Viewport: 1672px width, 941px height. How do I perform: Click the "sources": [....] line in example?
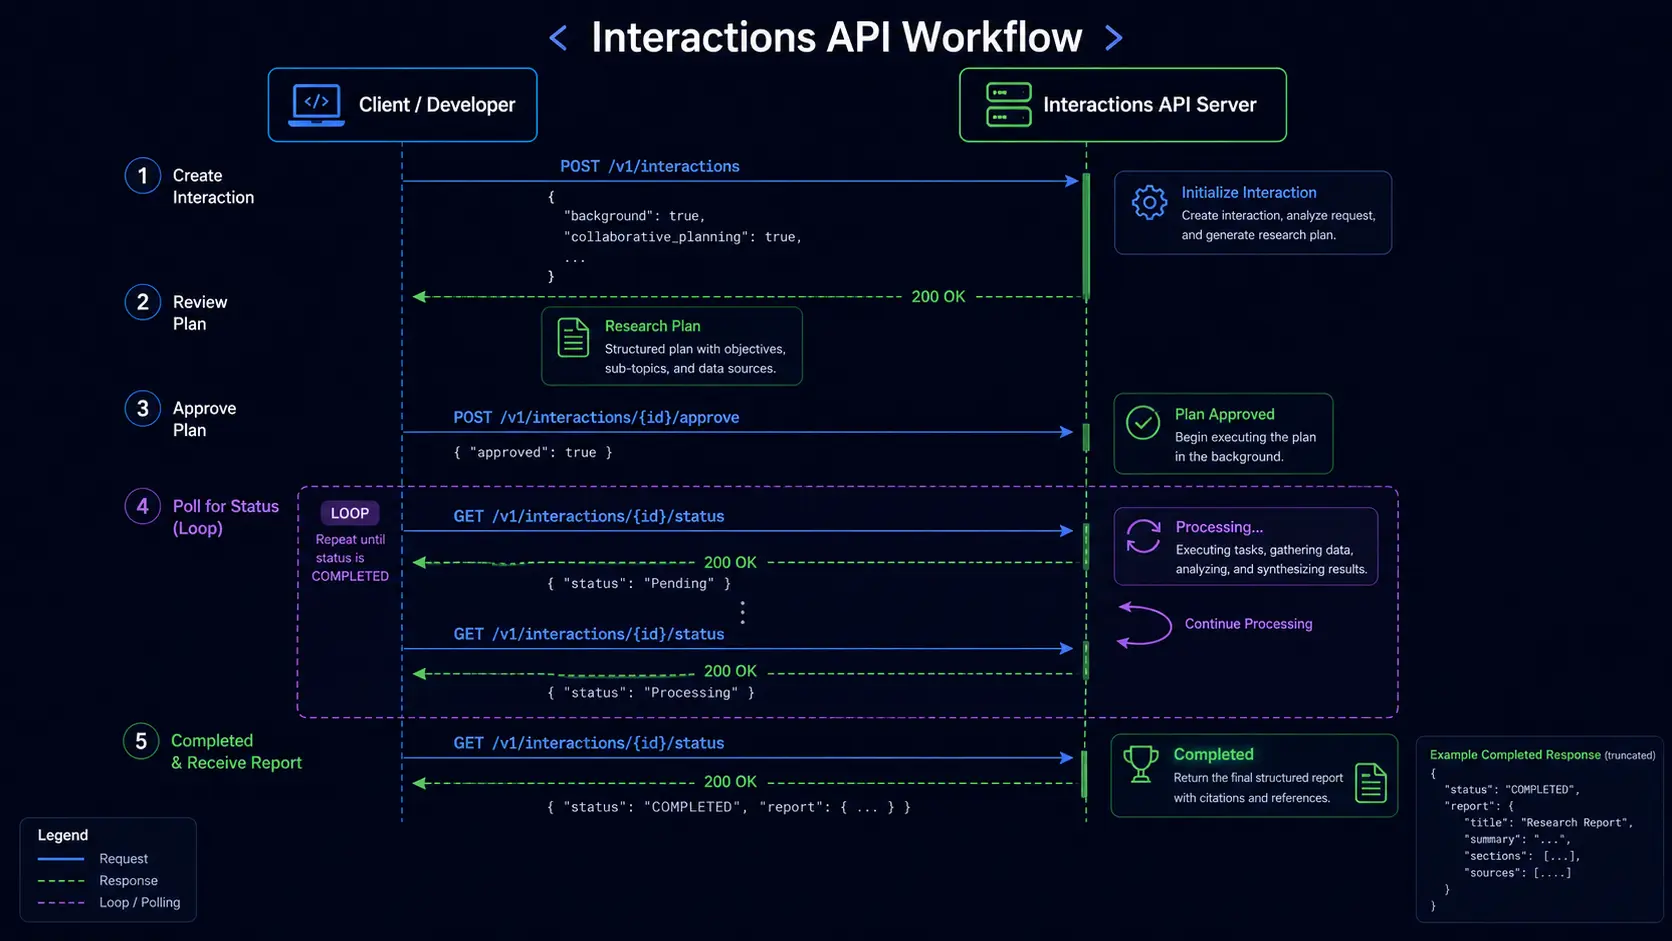coord(1518,873)
